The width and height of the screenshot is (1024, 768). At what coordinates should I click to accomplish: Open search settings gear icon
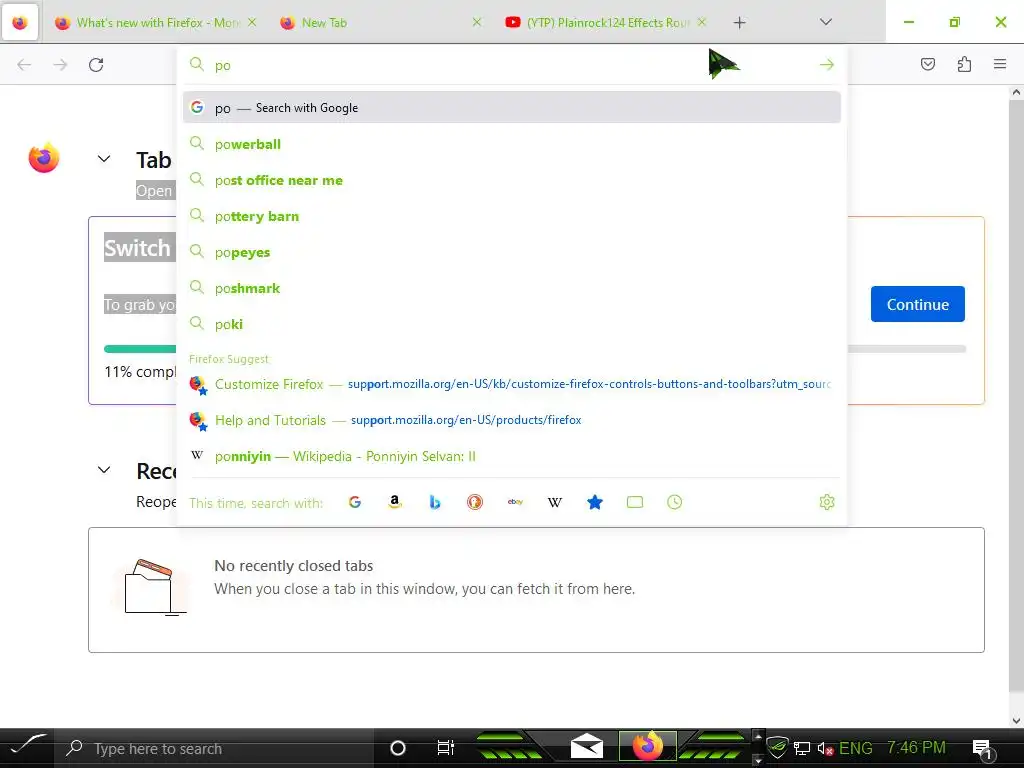click(x=827, y=502)
